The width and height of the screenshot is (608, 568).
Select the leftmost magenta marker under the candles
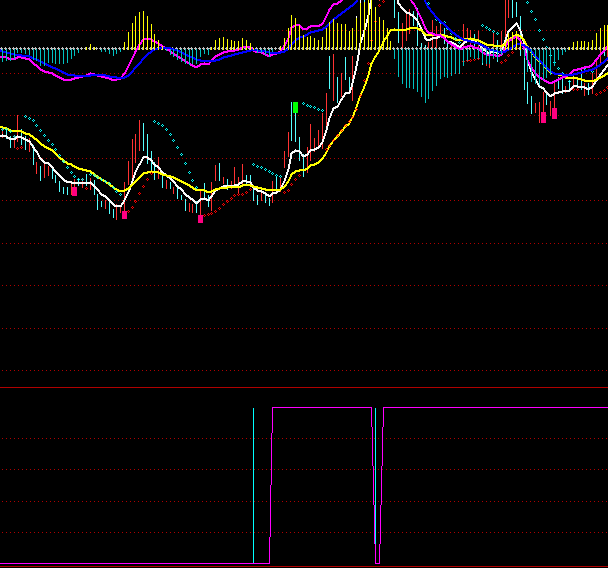74,190
